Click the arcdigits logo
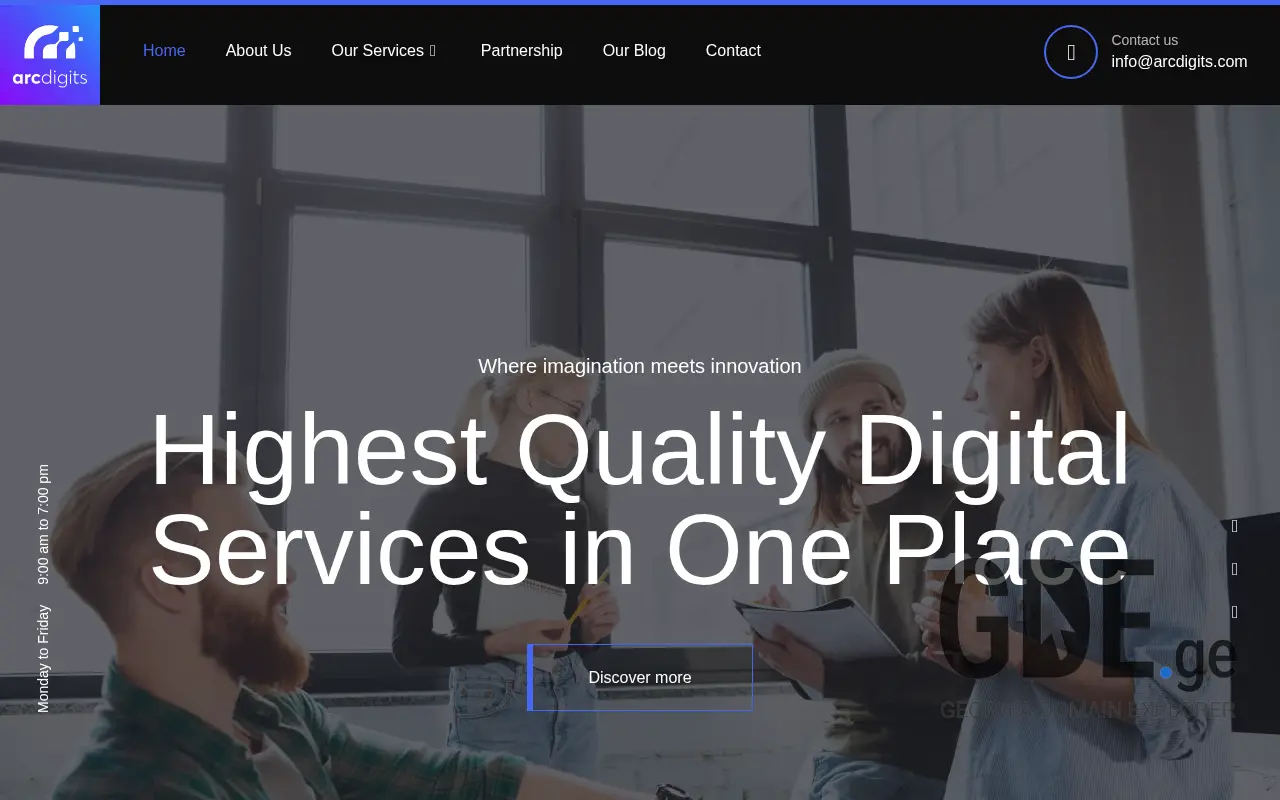 tap(49, 55)
